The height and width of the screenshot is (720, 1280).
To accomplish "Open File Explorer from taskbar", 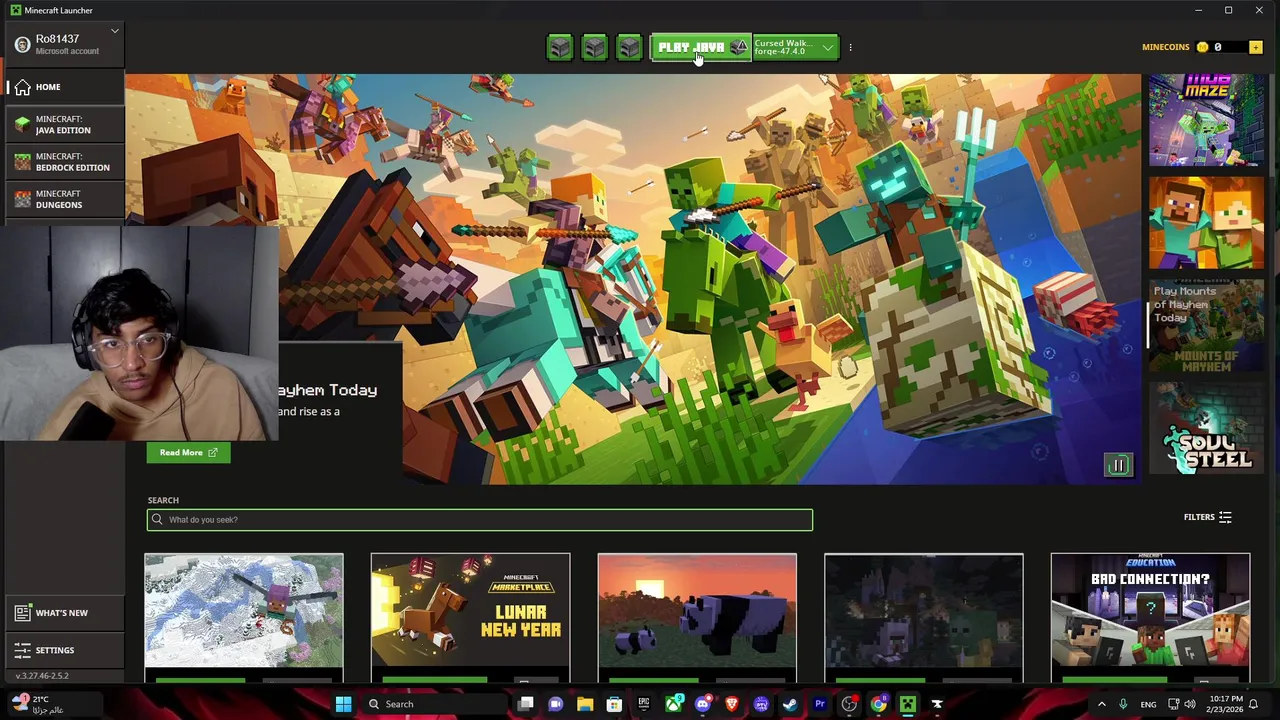I will [x=585, y=704].
